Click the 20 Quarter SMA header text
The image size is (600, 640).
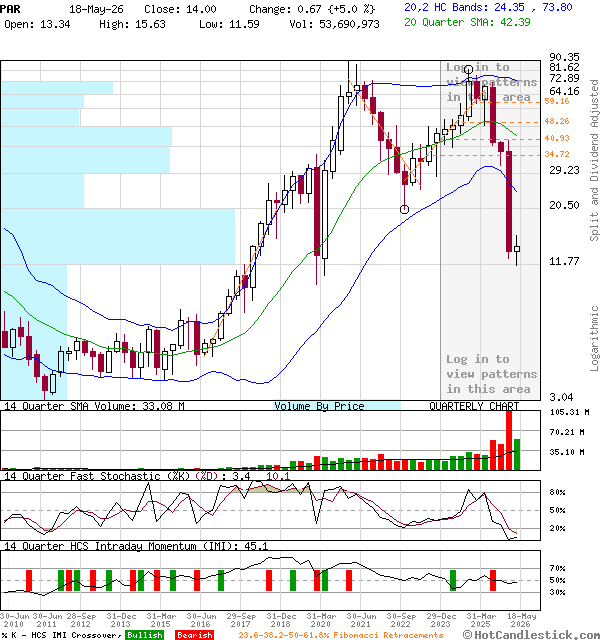(x=467, y=22)
